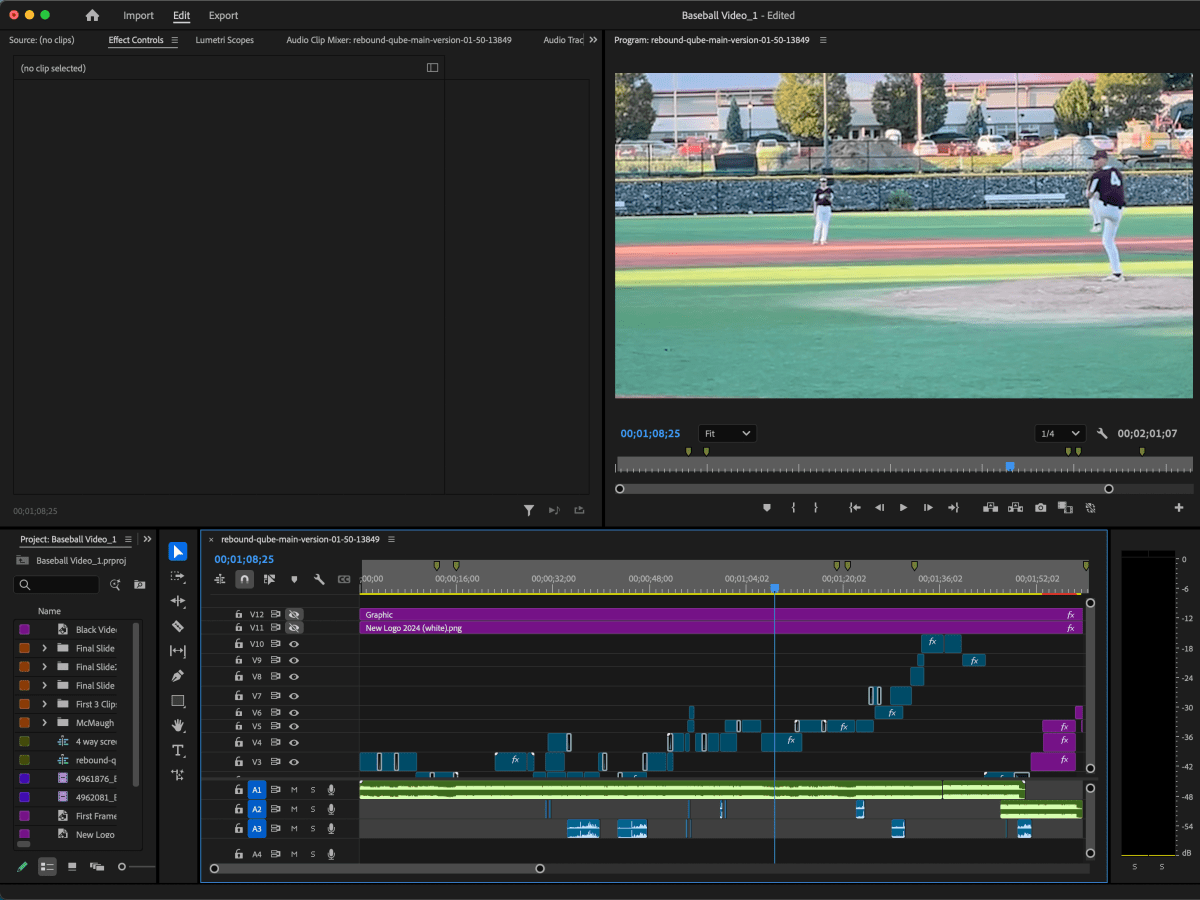Export a frame using the camera icon
Image resolution: width=1200 pixels, height=900 pixels.
coord(1040,507)
